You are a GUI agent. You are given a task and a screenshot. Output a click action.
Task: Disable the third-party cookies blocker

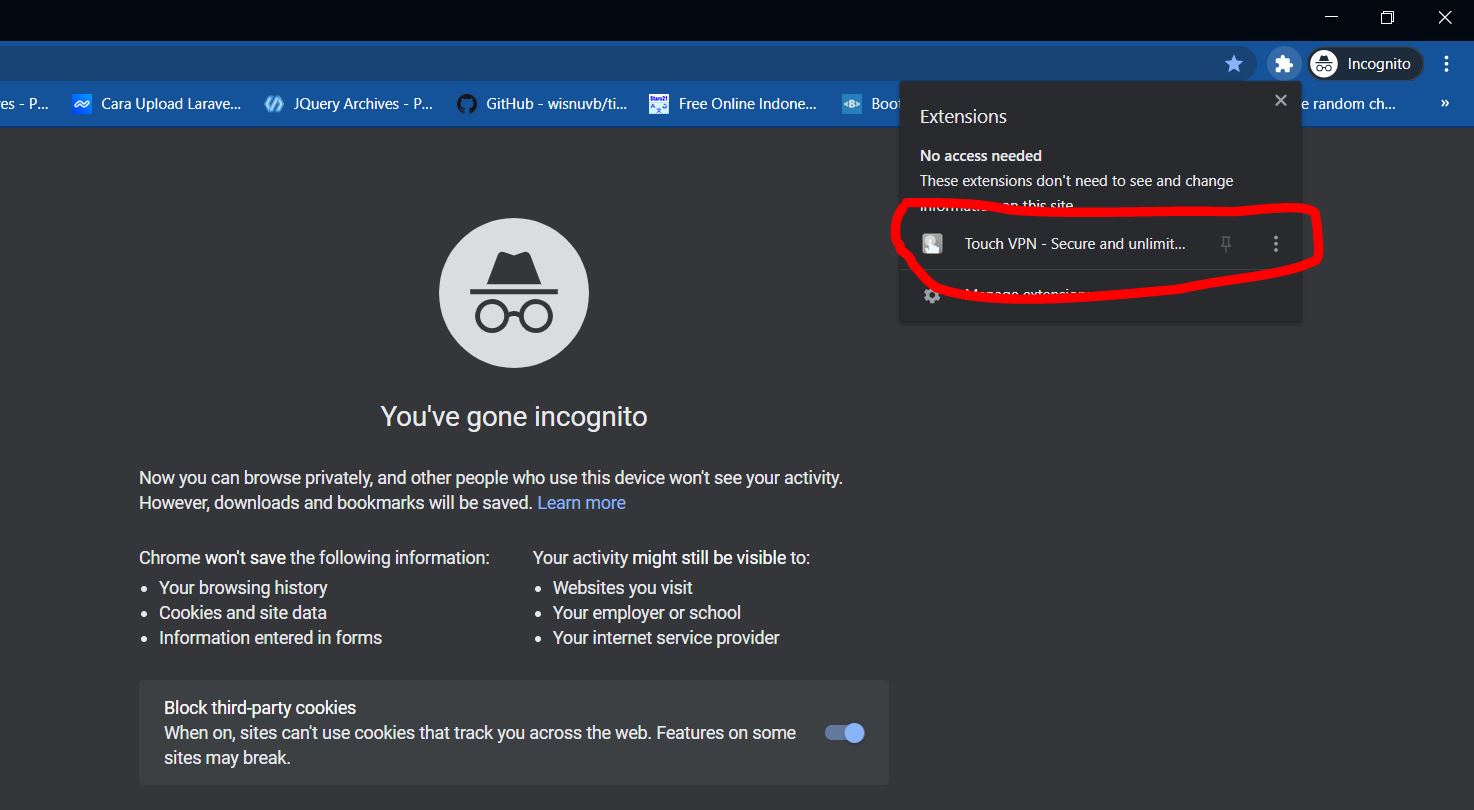(843, 732)
